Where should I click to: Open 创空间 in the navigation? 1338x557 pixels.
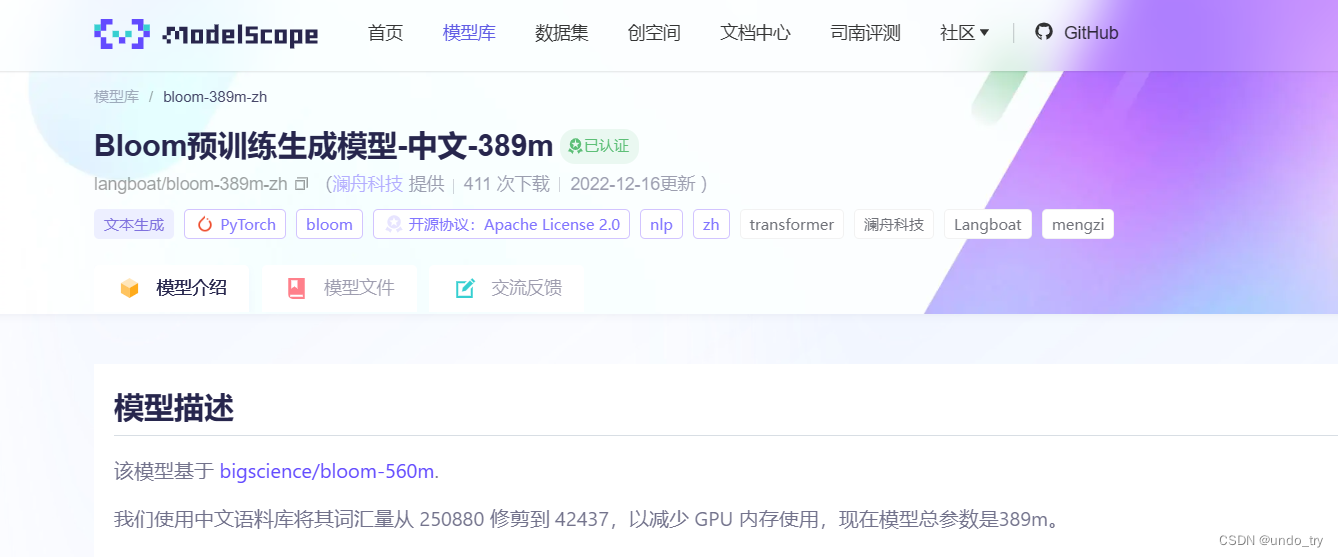tap(654, 33)
